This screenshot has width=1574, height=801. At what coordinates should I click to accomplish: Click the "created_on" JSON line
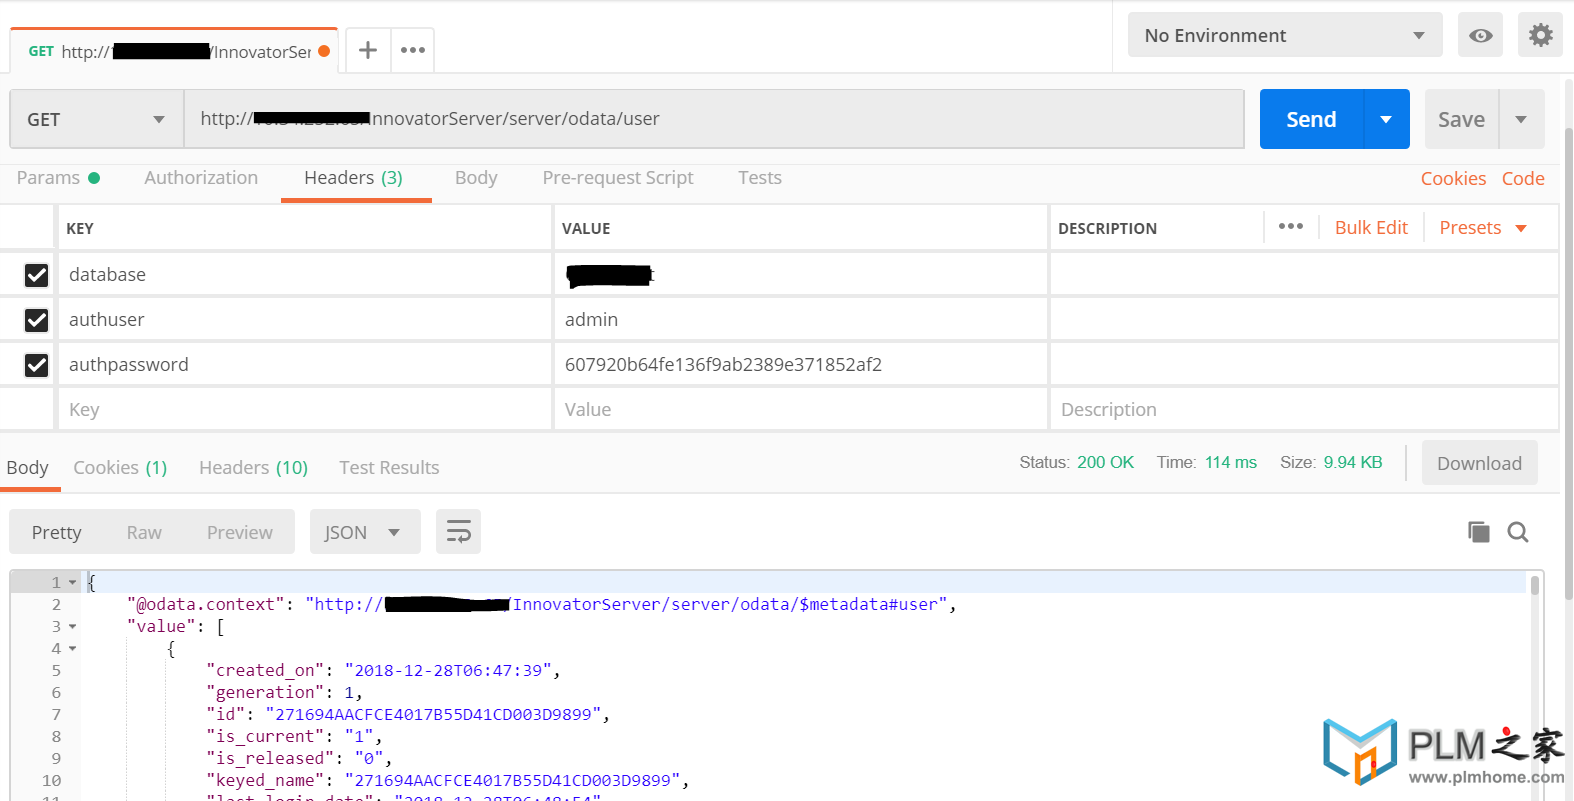pos(383,671)
